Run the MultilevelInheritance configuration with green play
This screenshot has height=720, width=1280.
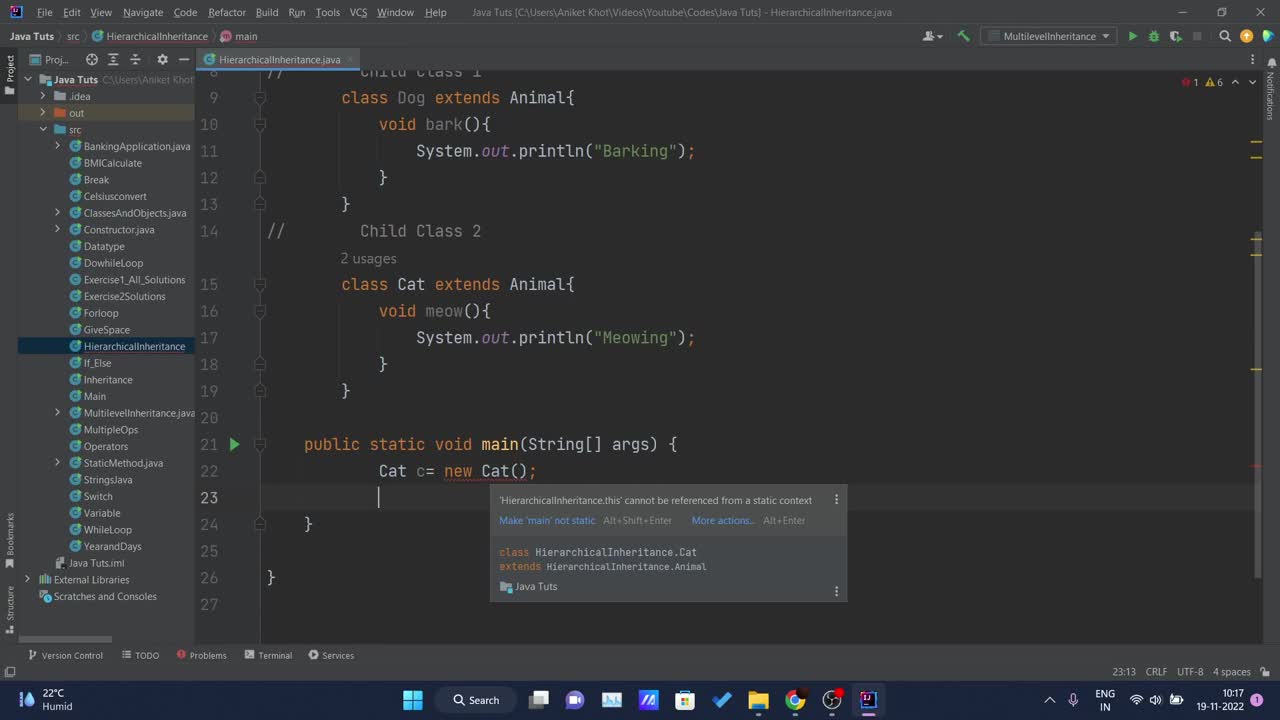click(x=1132, y=36)
